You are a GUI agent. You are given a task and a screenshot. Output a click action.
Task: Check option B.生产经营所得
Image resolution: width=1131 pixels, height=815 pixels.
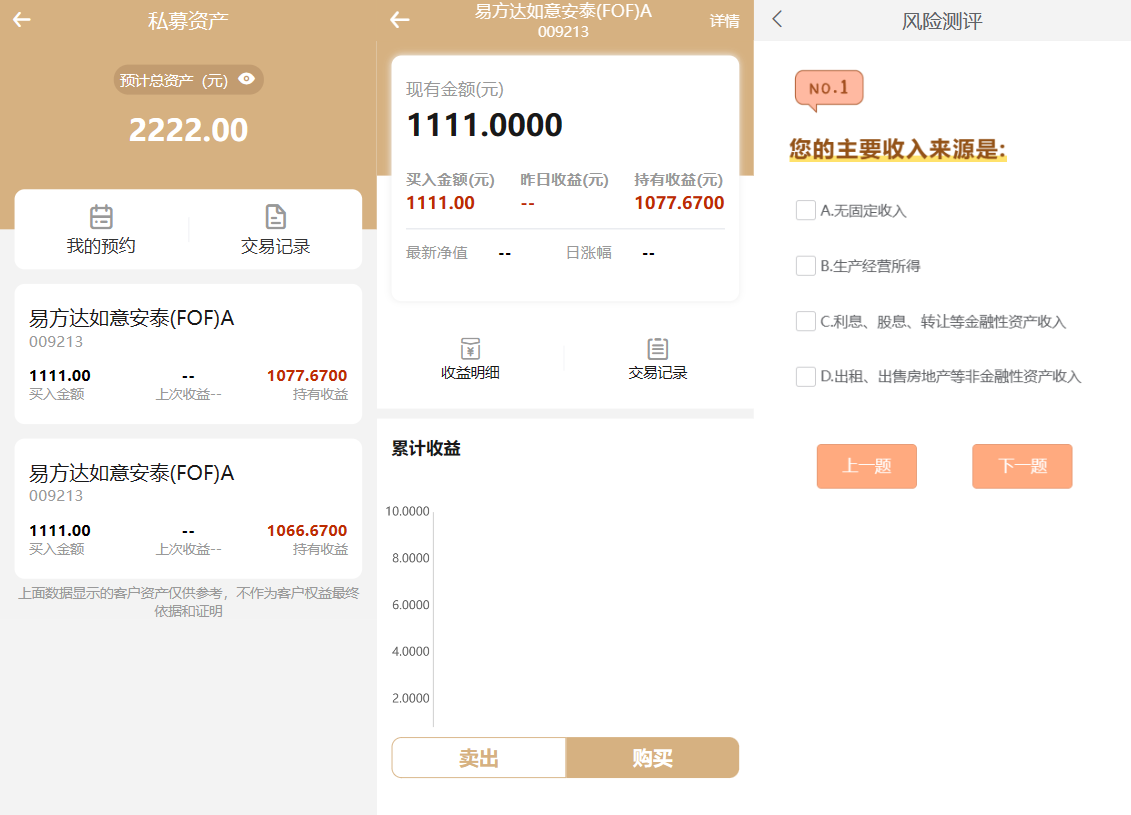point(806,266)
